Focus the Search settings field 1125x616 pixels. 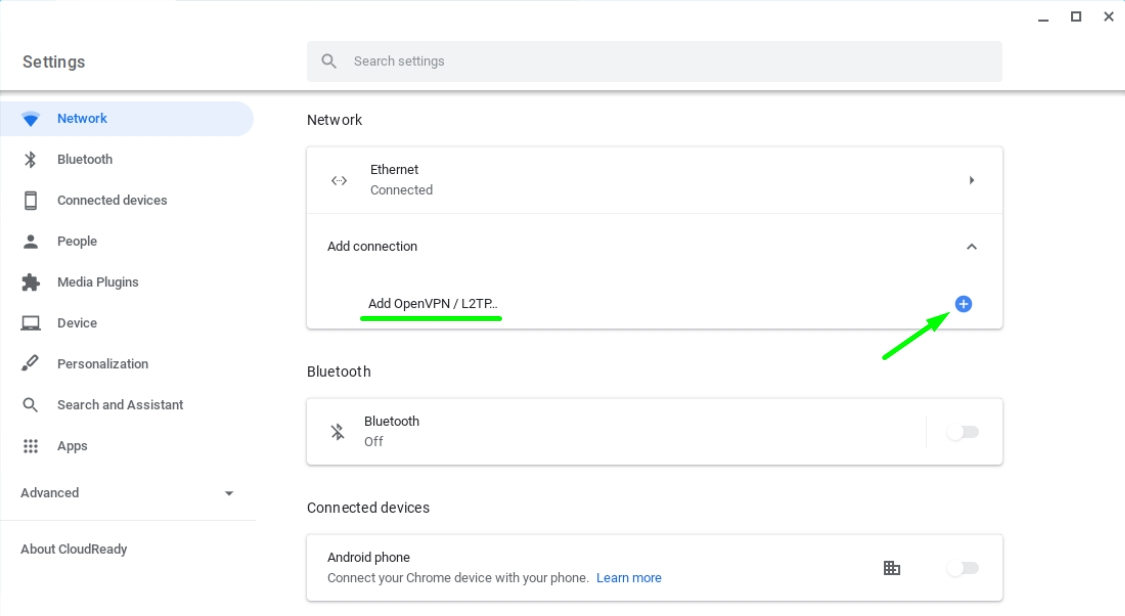[x=654, y=61]
